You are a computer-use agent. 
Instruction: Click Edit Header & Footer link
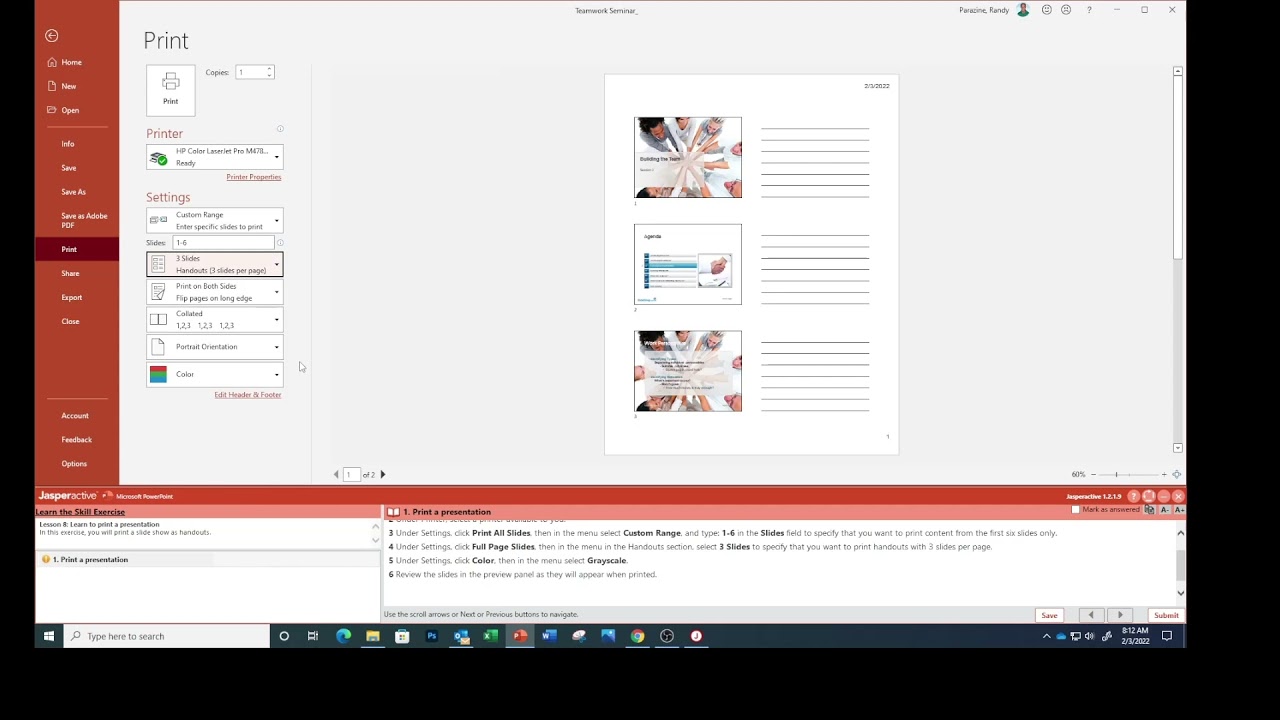[248, 395]
